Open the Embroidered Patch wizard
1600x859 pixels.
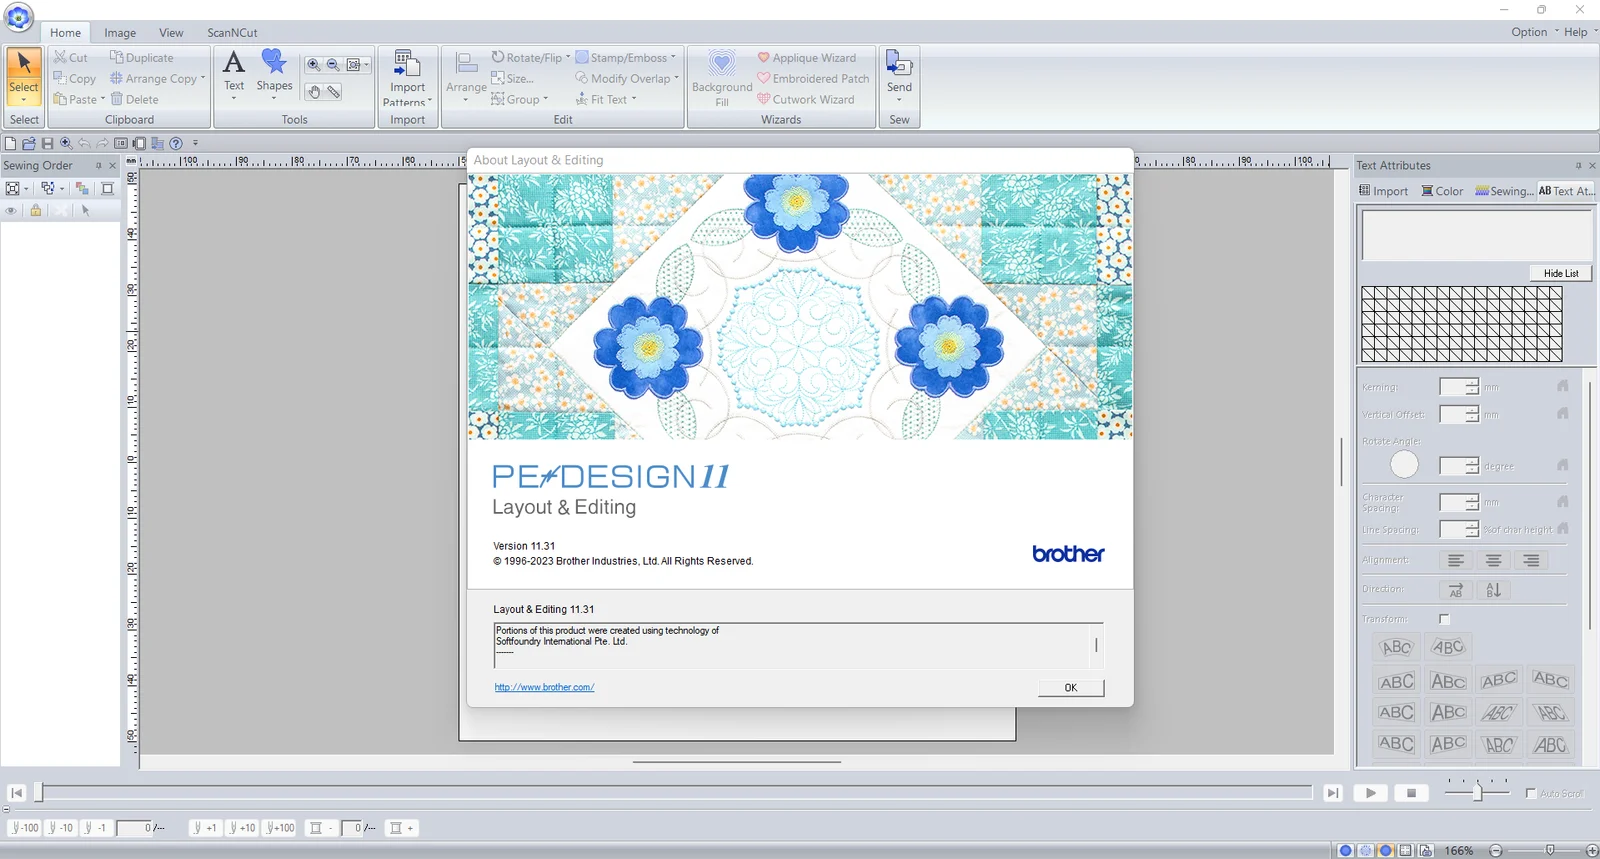click(x=813, y=78)
